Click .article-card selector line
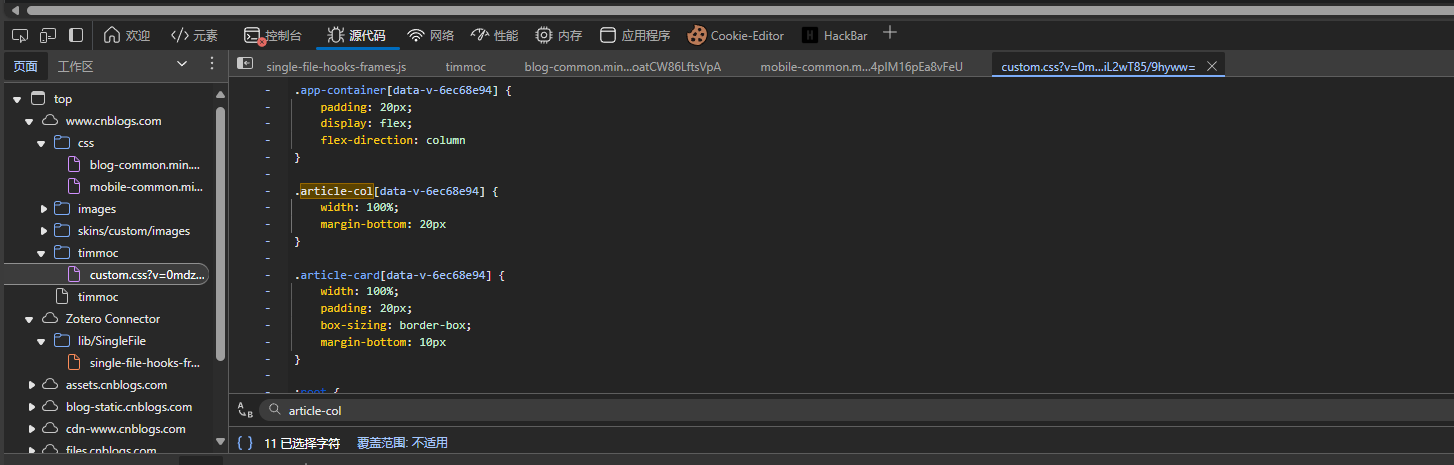The height and width of the screenshot is (465, 1454). [x=399, y=275]
